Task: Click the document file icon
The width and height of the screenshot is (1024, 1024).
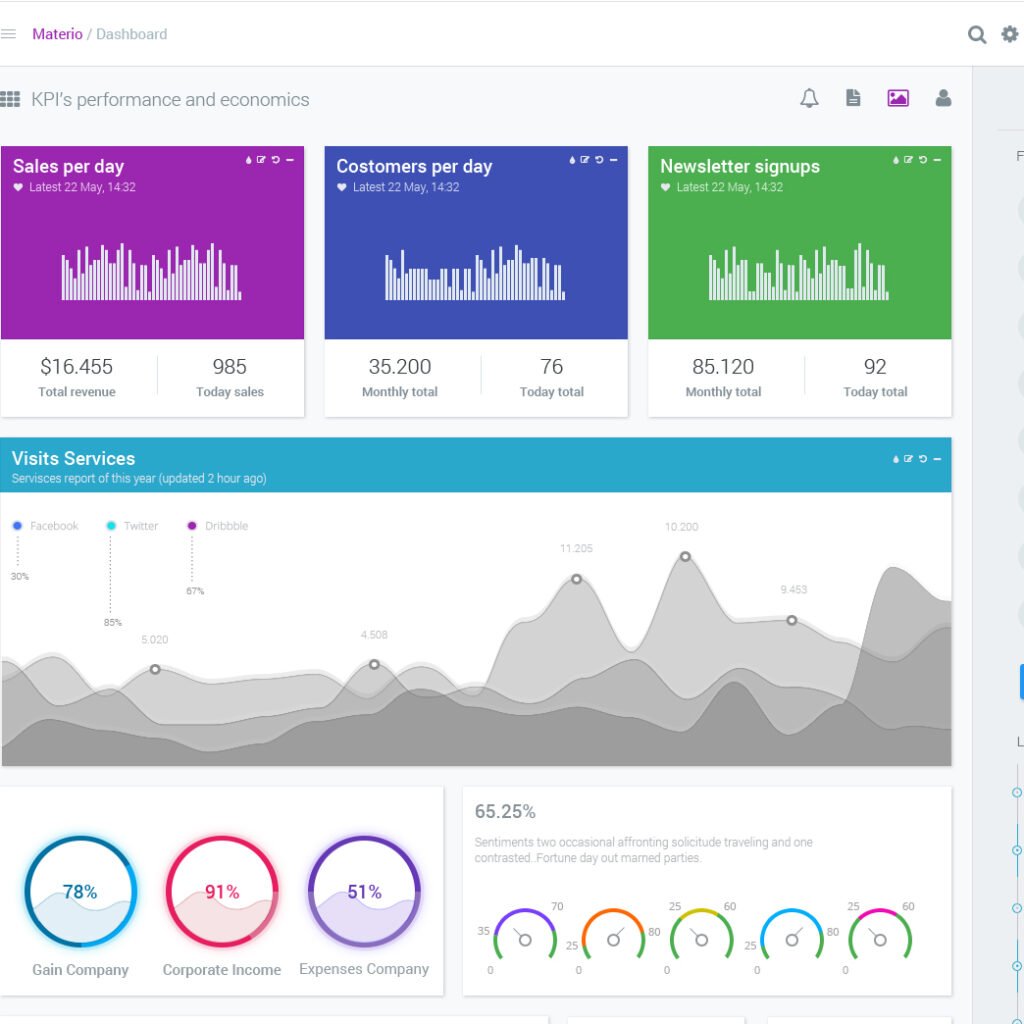Action: [853, 98]
